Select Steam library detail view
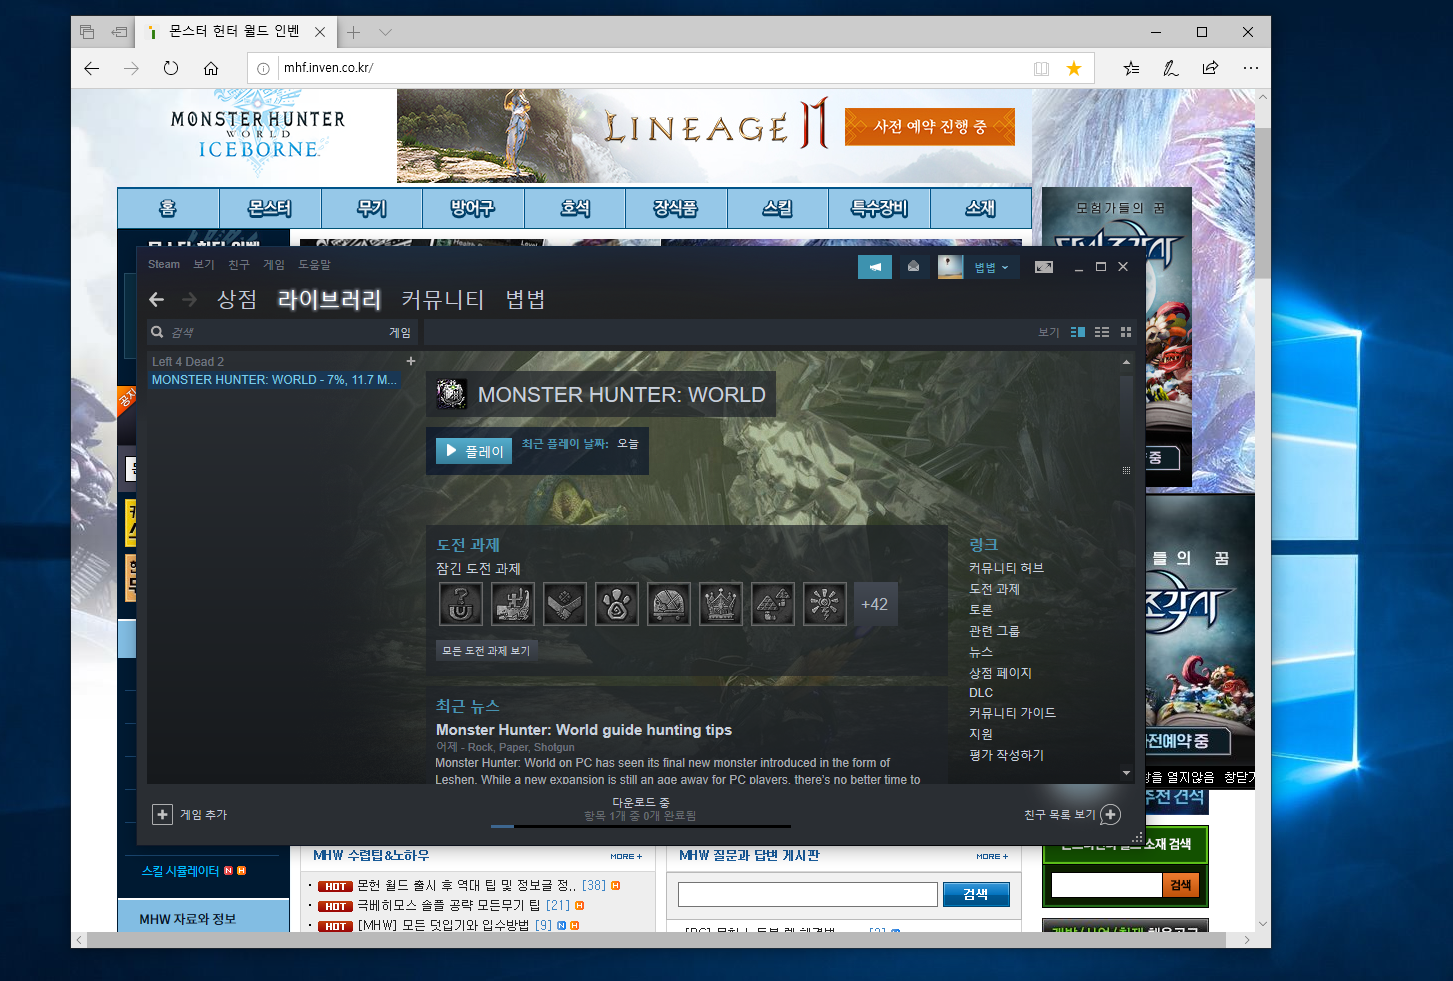 pos(1078,332)
